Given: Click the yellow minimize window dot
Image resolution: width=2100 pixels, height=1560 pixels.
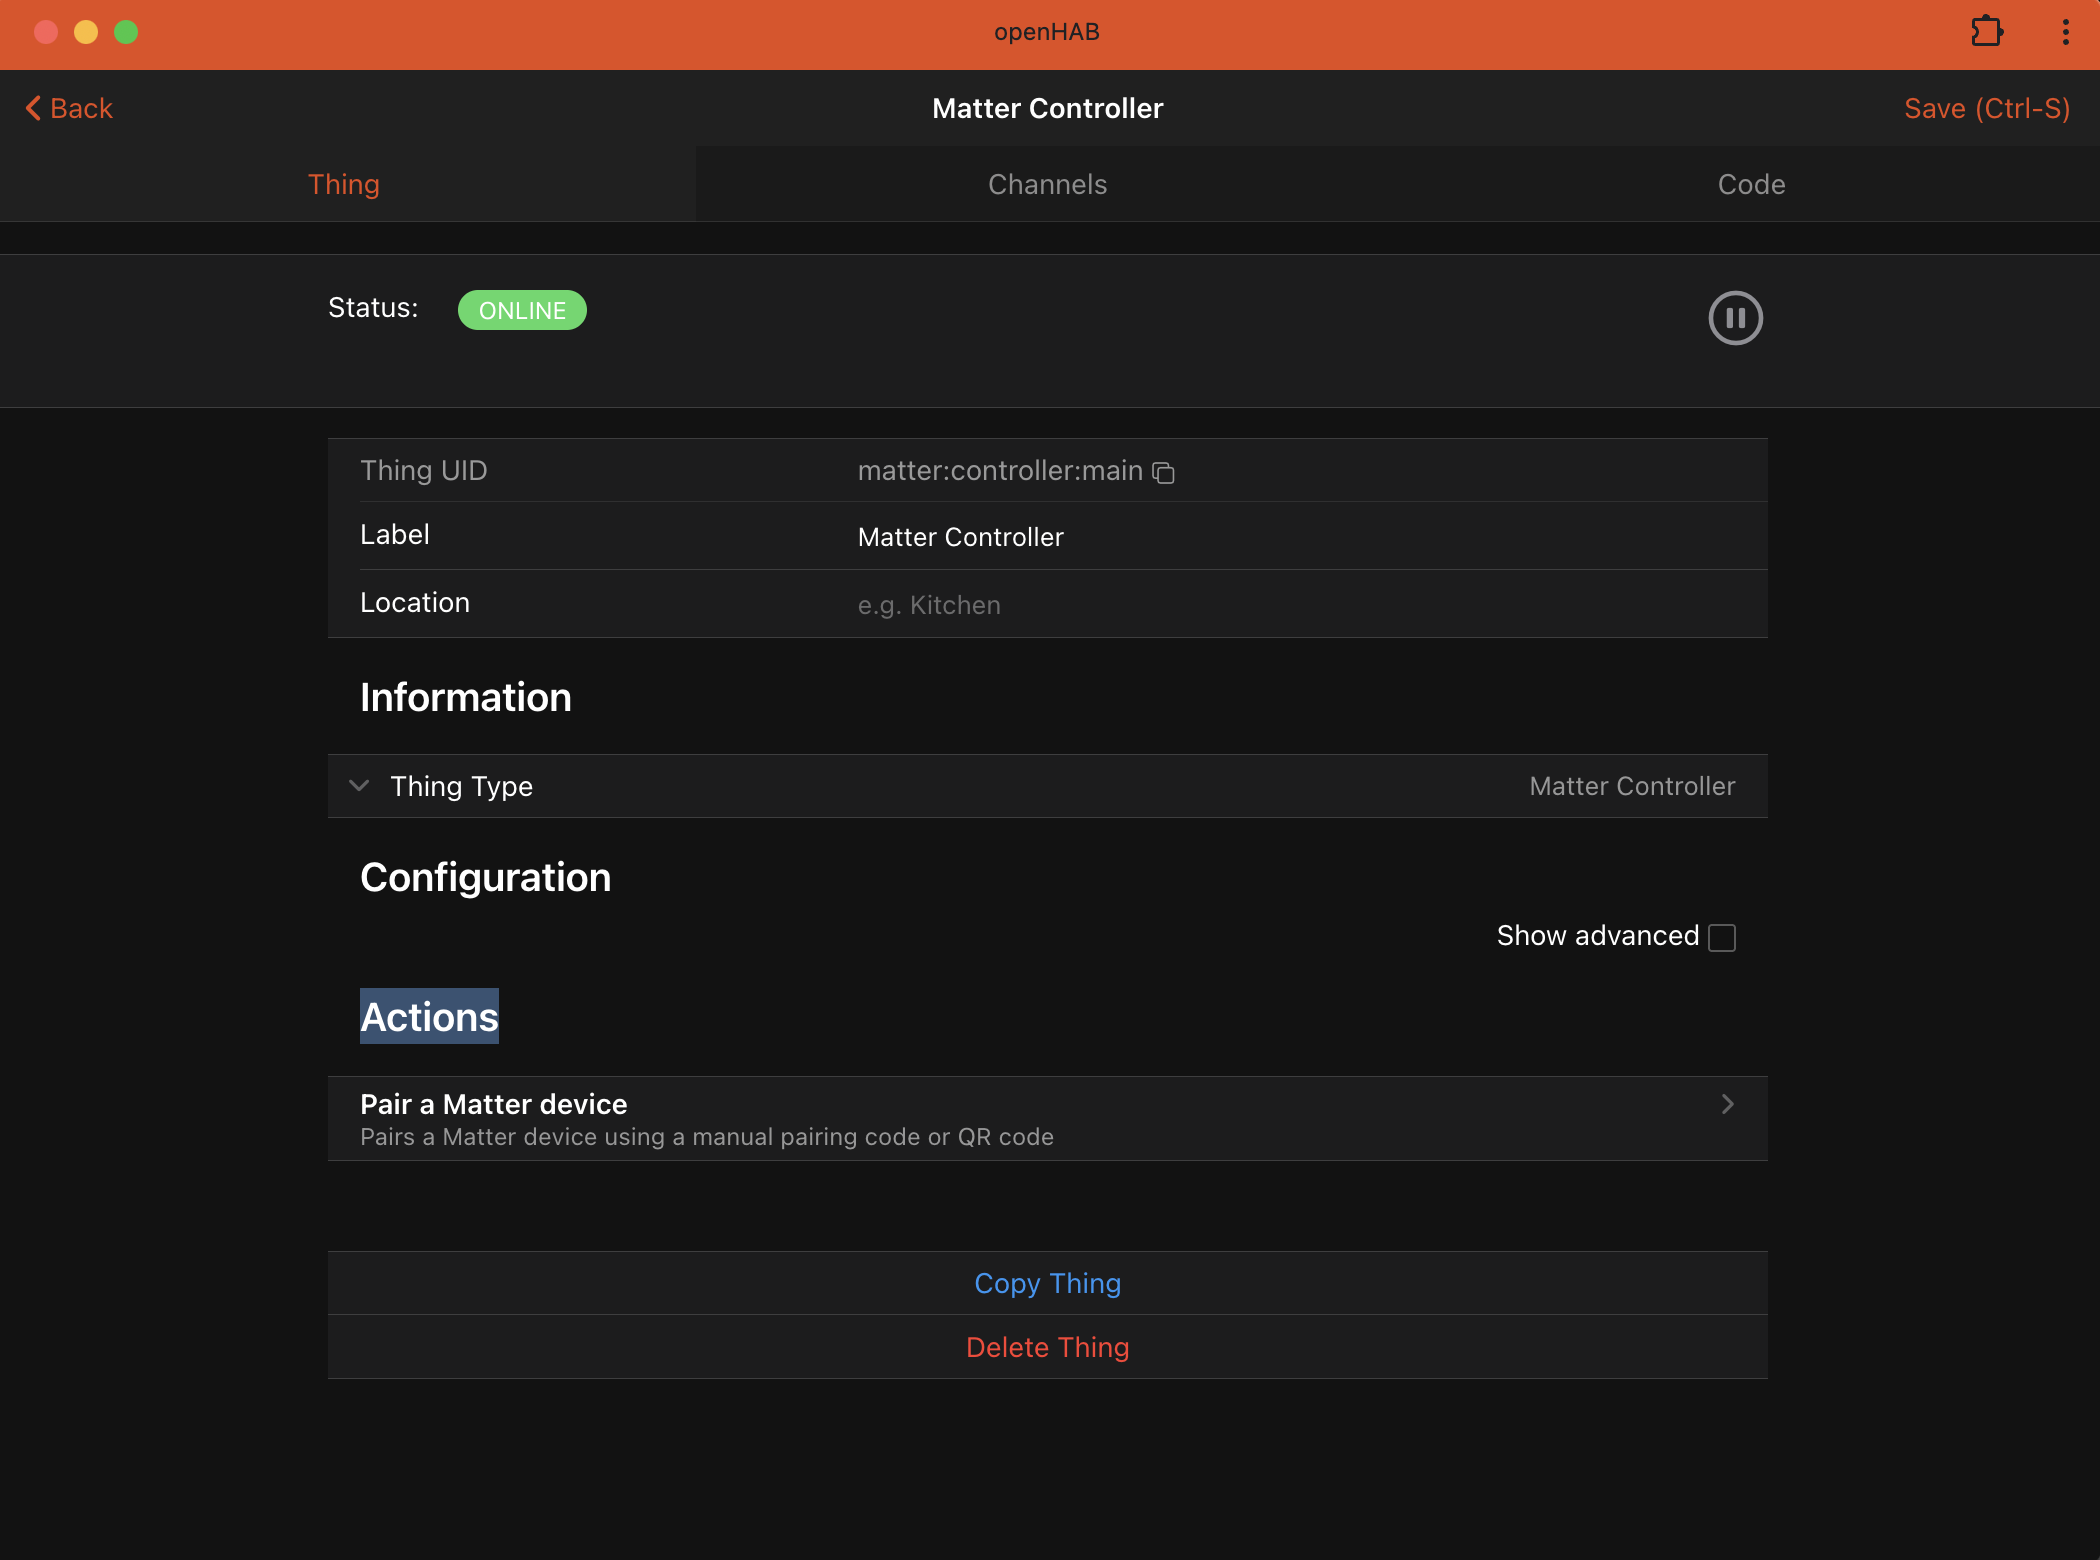Looking at the screenshot, I should (86, 32).
